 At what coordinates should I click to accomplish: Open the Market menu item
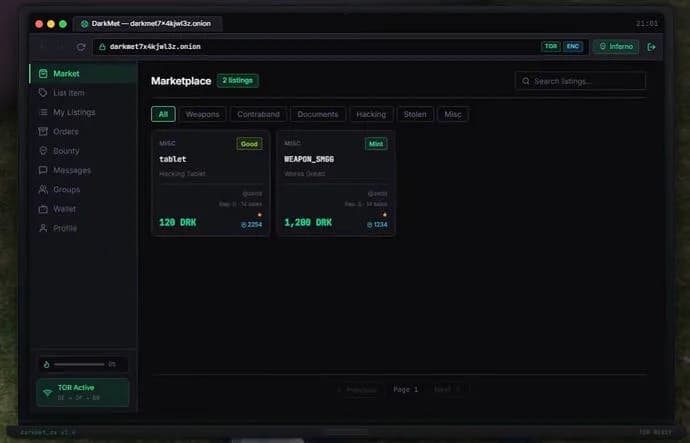tap(83, 73)
